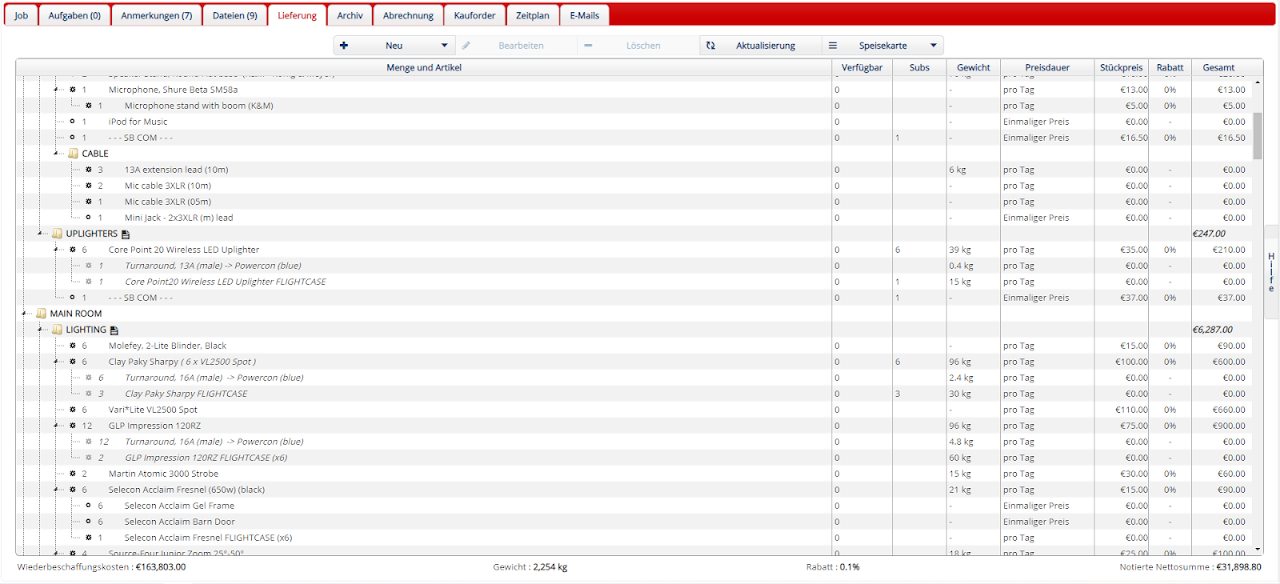1280x584 pixels.
Task: Click circle icon for Selecon Acclaim Gel Frame
Action: [x=89, y=506]
